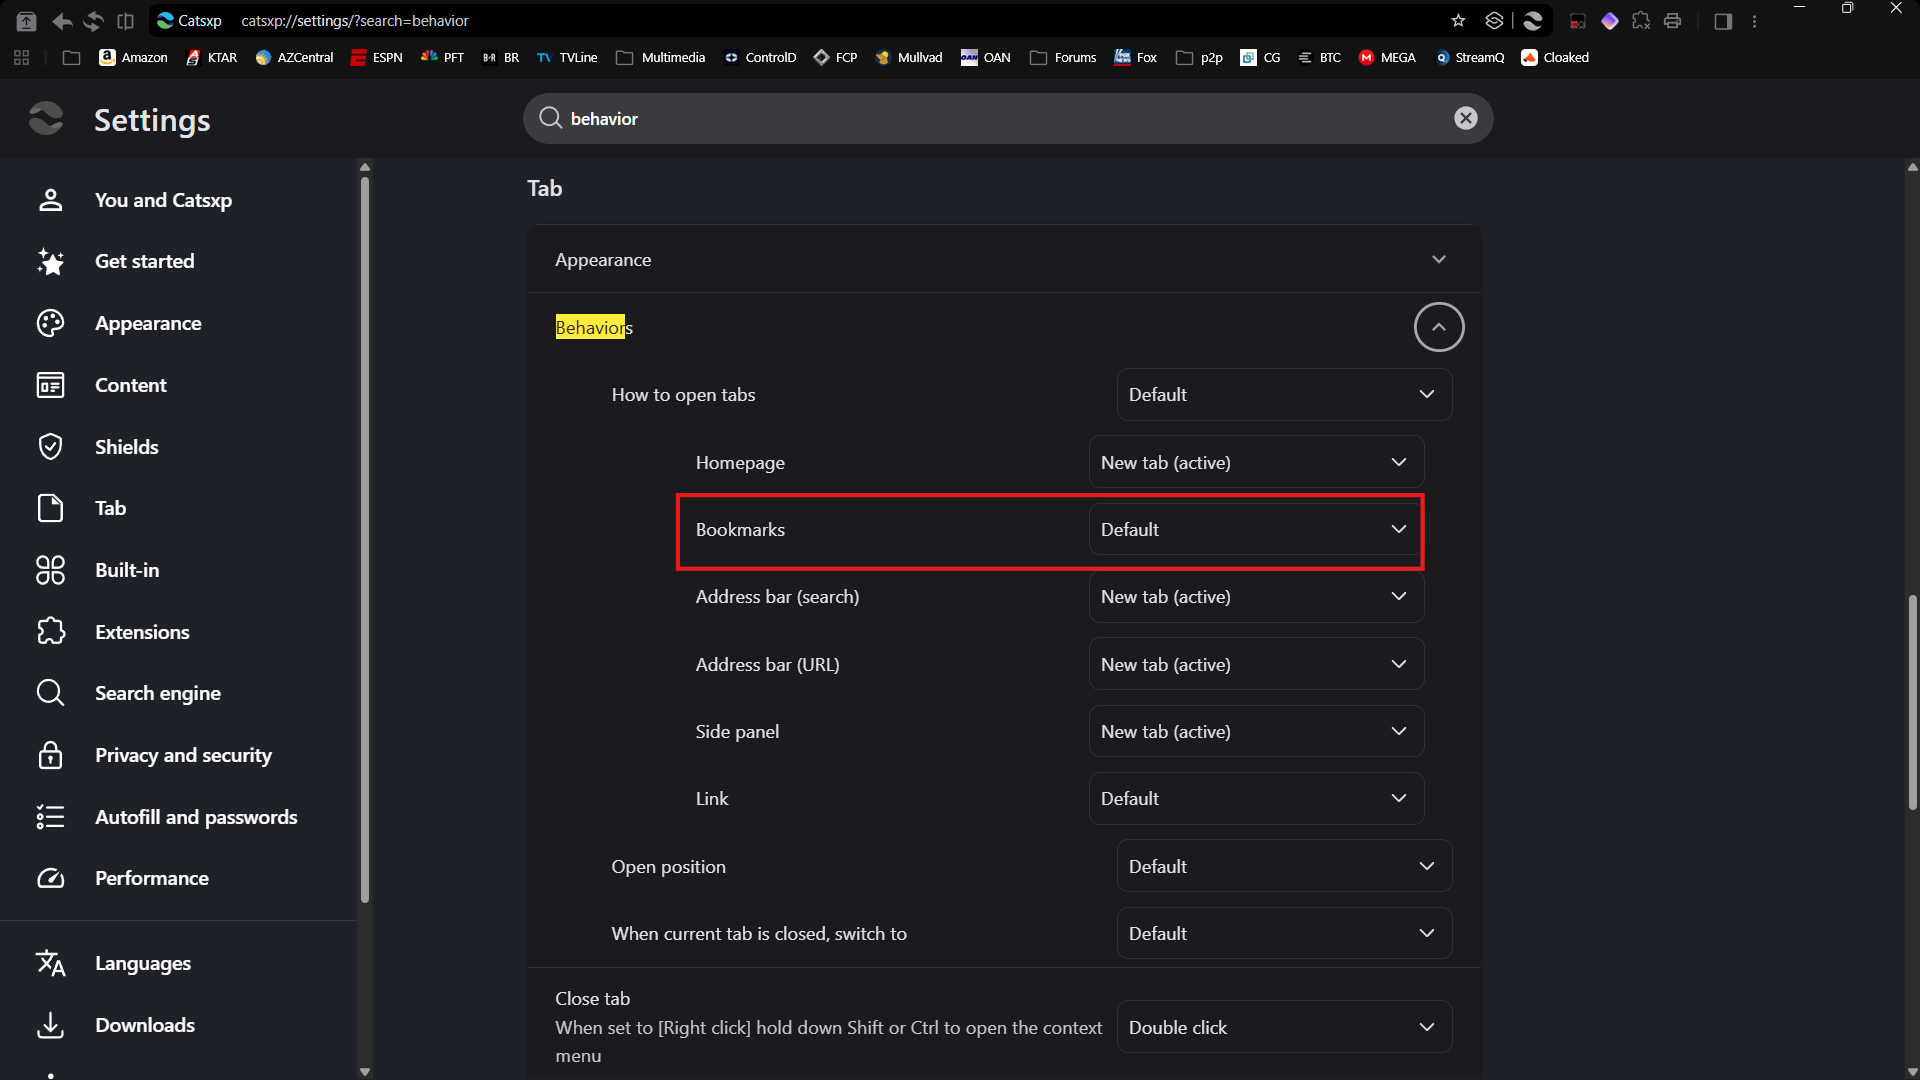Open the MEGA bookmark
This screenshot has width=1920, height=1080.
(x=1387, y=58)
